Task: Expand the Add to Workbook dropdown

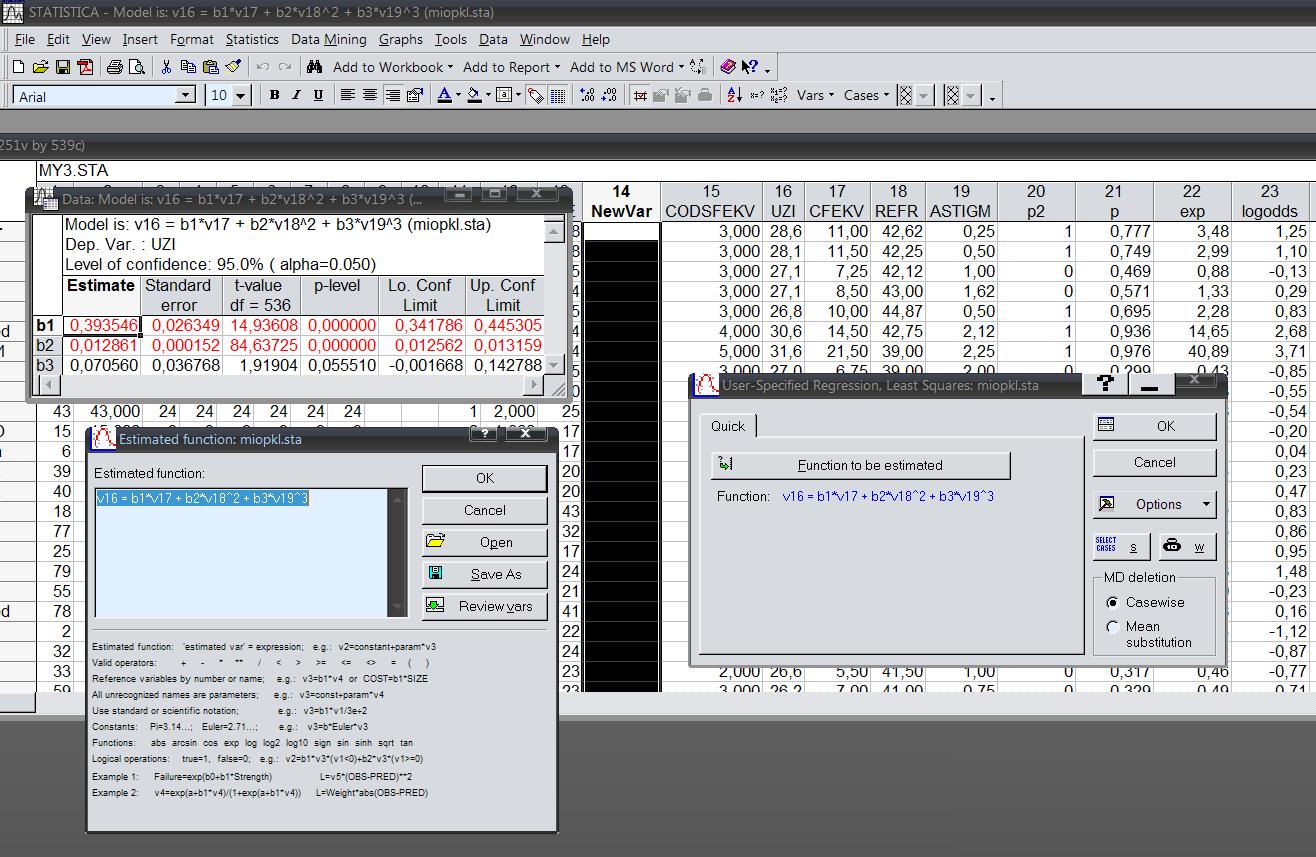Action: [x=393, y=67]
